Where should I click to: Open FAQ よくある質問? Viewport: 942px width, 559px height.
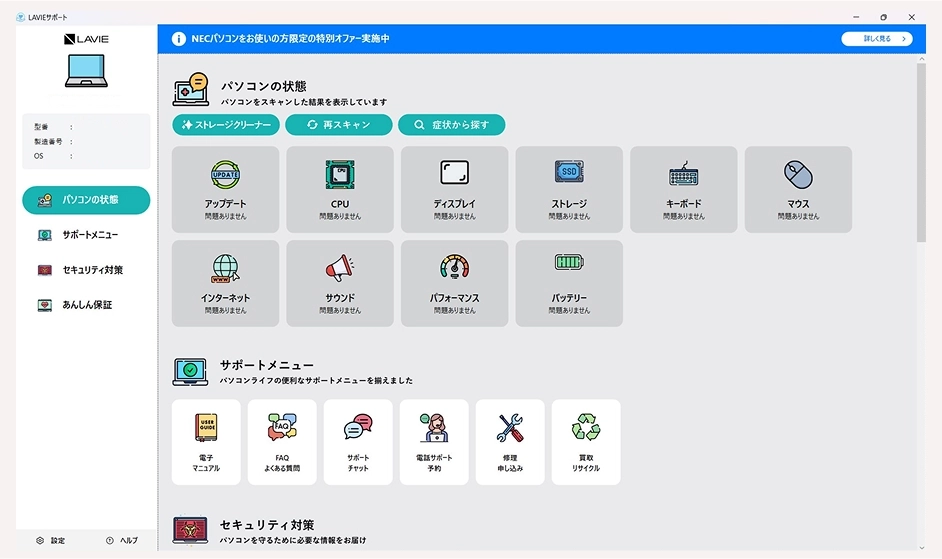tap(282, 442)
